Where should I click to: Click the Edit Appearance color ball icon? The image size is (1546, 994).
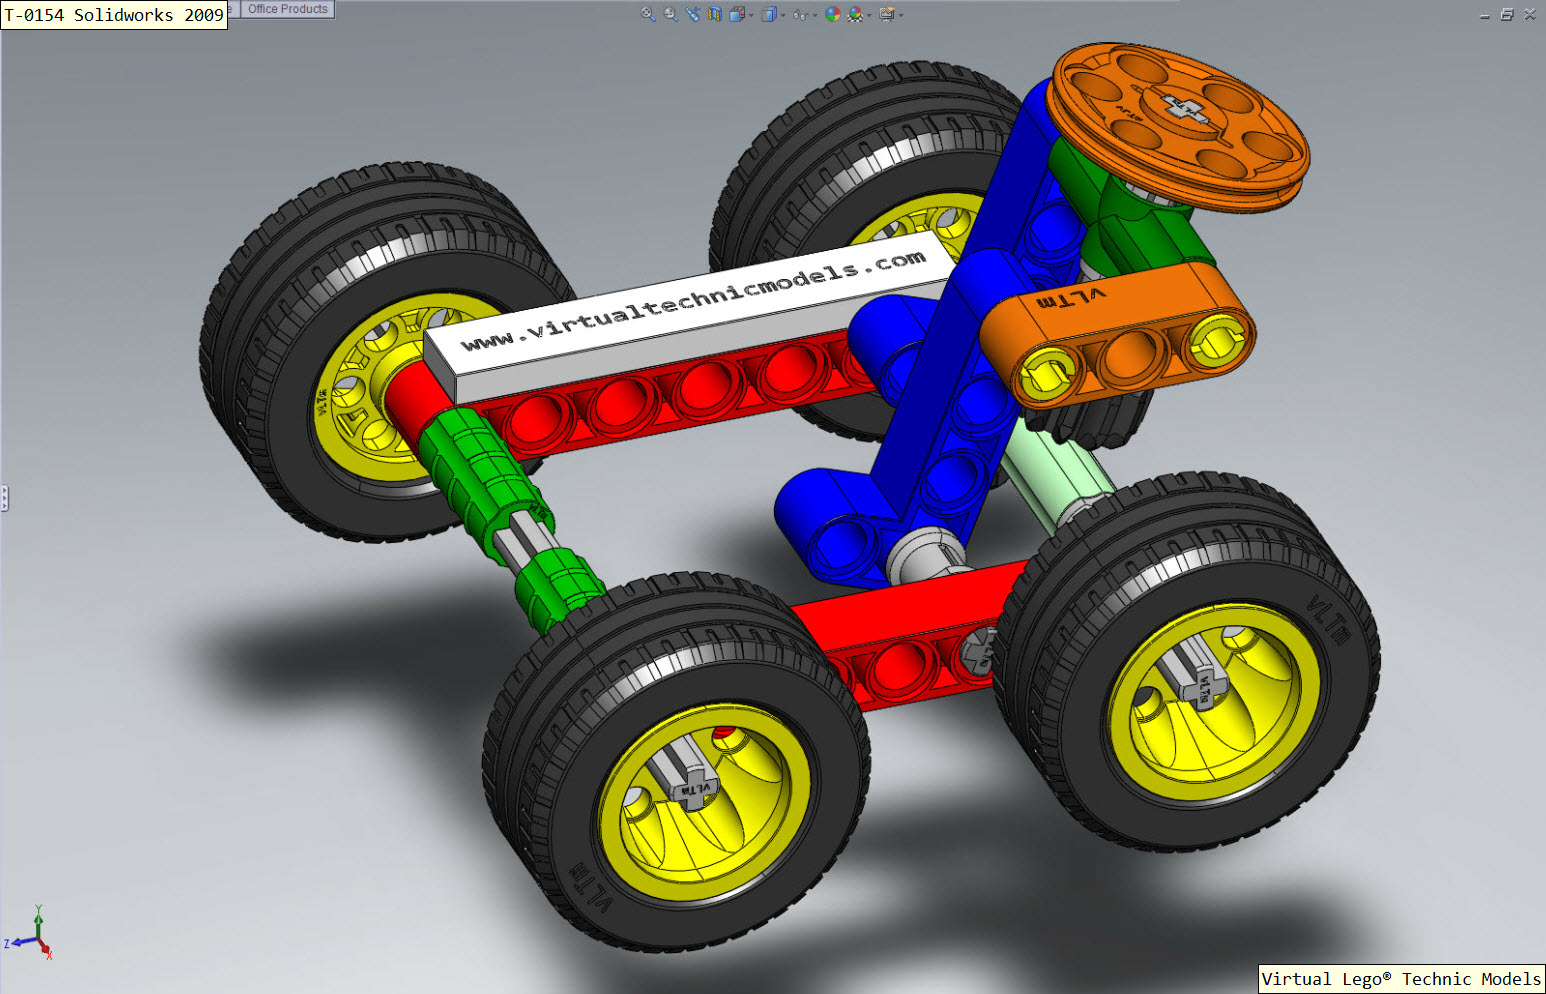click(x=833, y=14)
